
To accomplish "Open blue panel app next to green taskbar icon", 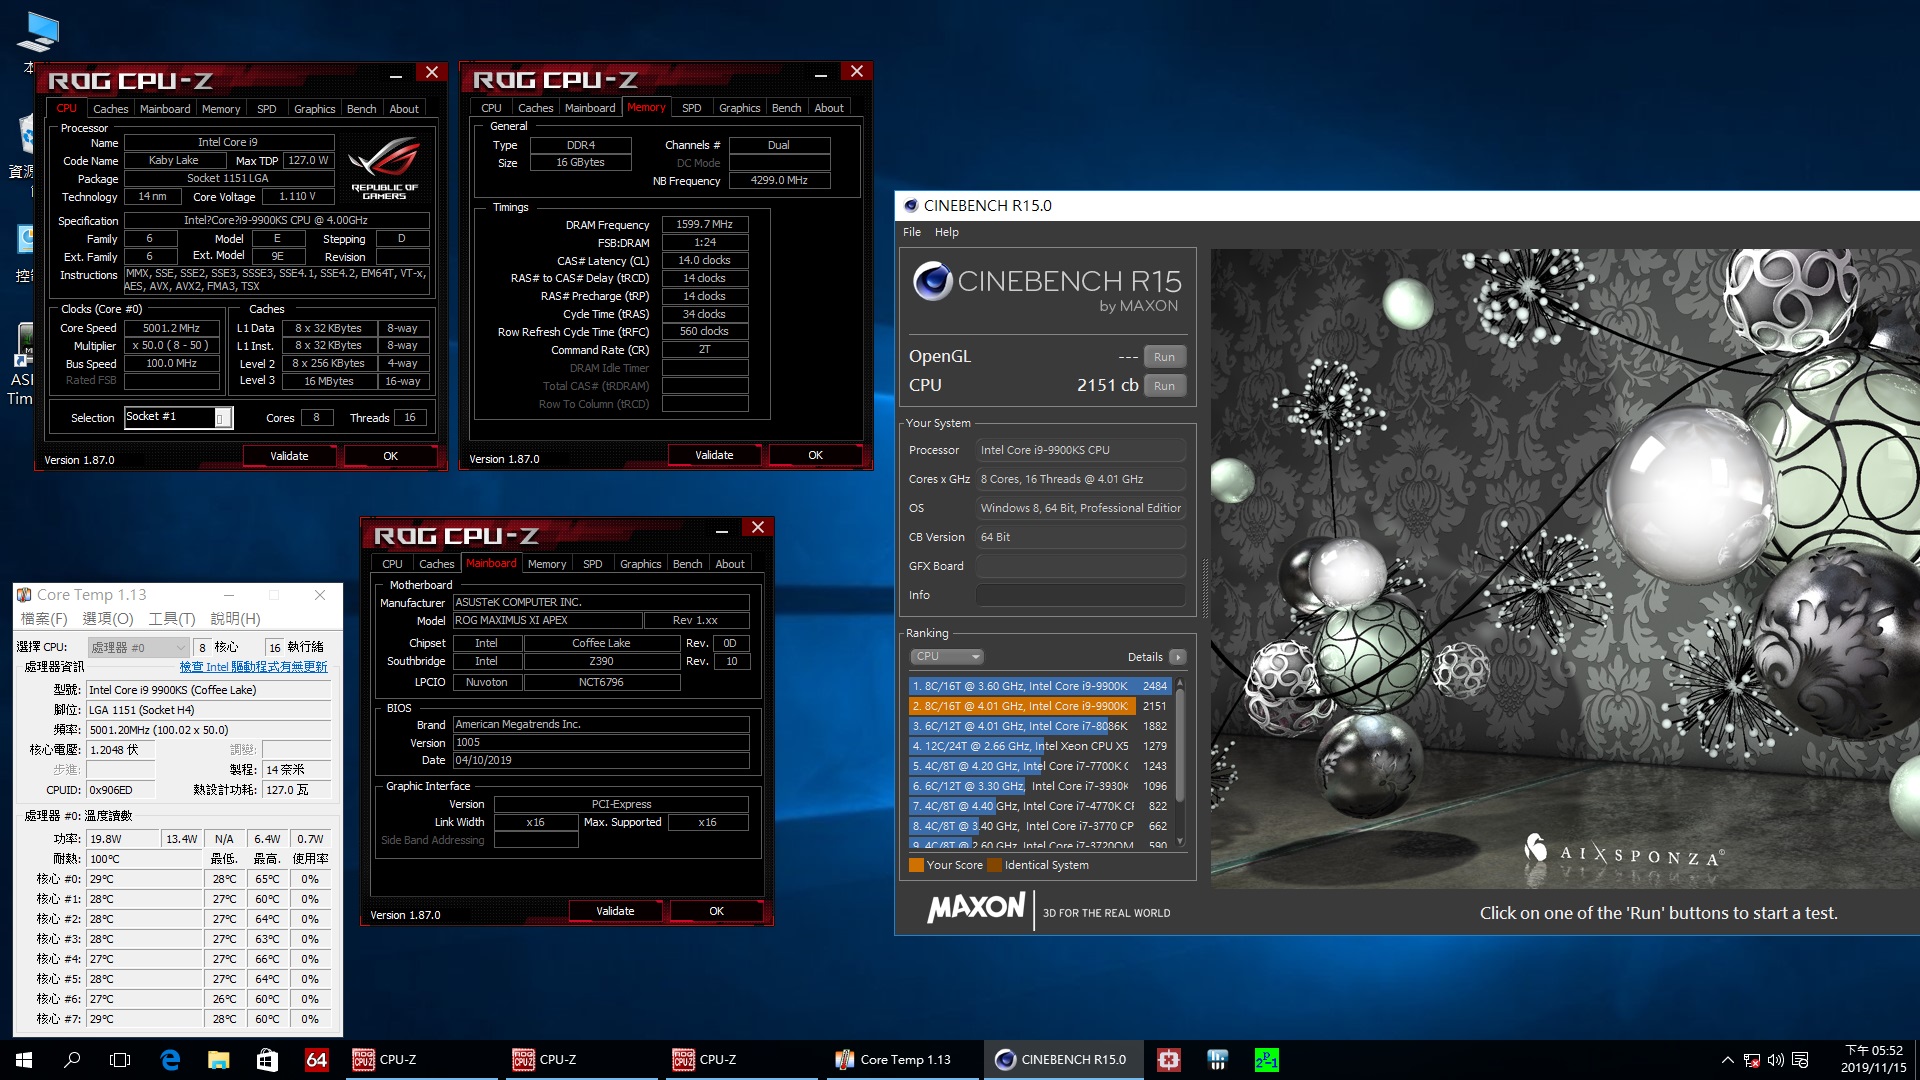I will coord(1217,1059).
